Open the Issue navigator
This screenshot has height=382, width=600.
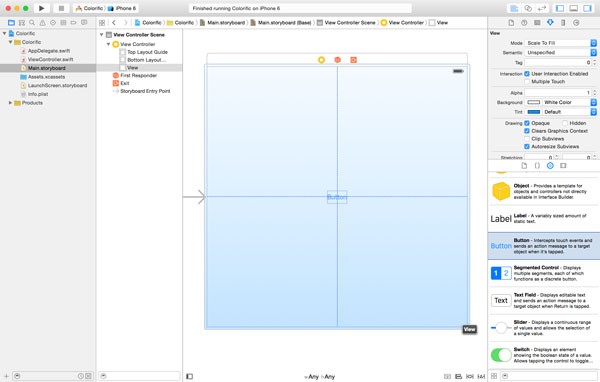[x=42, y=23]
